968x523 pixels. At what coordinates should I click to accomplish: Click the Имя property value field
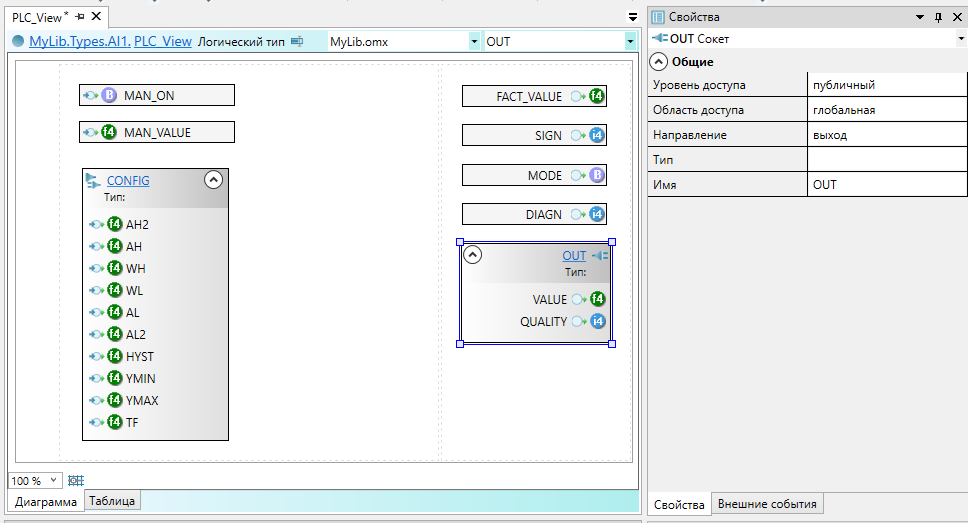886,185
